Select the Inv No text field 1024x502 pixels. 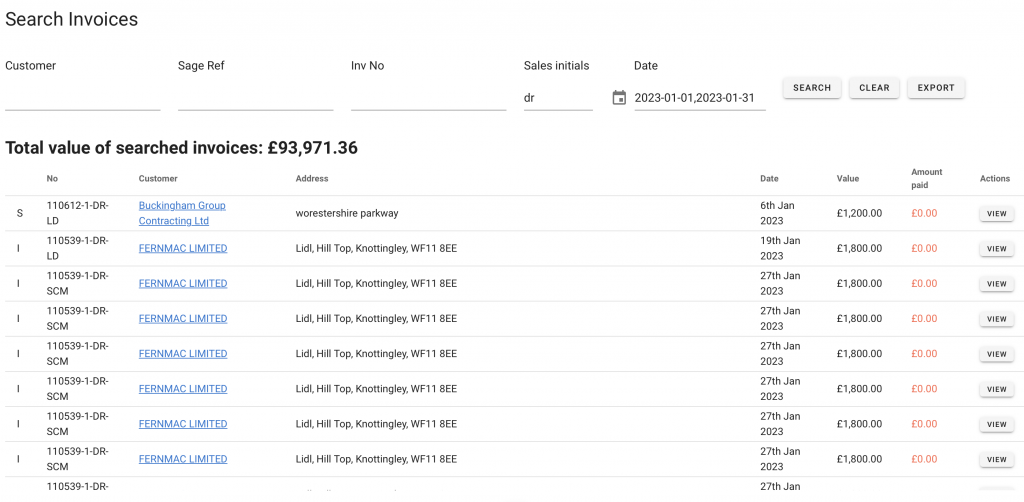pos(428,98)
